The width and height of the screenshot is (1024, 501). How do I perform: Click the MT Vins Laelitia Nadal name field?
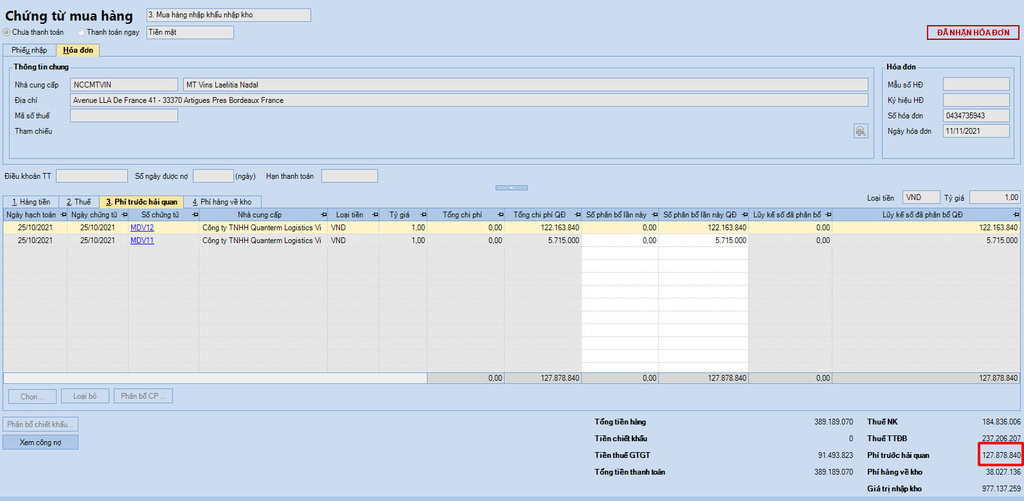[x=526, y=84]
